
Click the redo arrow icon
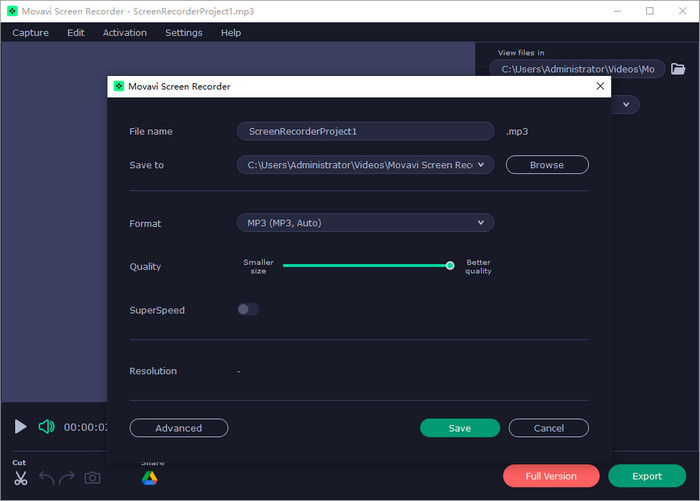pyautogui.click(x=67, y=478)
